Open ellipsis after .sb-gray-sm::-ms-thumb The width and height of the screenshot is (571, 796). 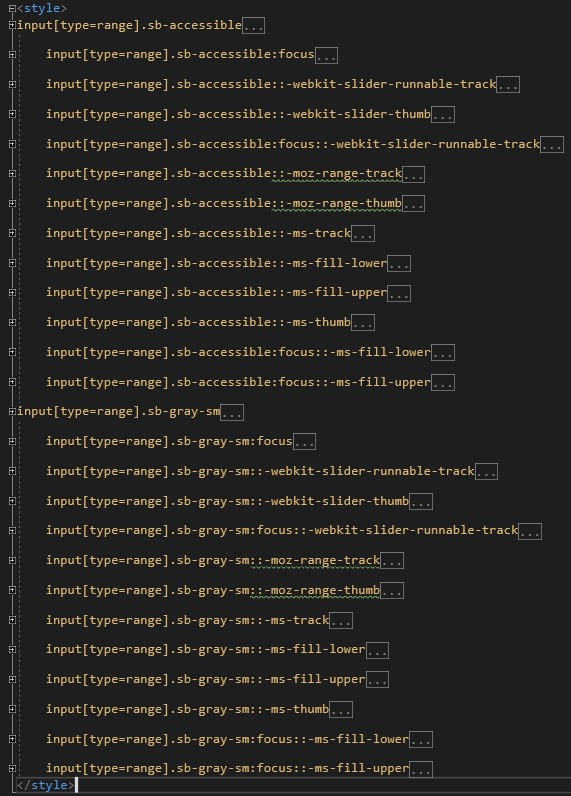pos(341,710)
